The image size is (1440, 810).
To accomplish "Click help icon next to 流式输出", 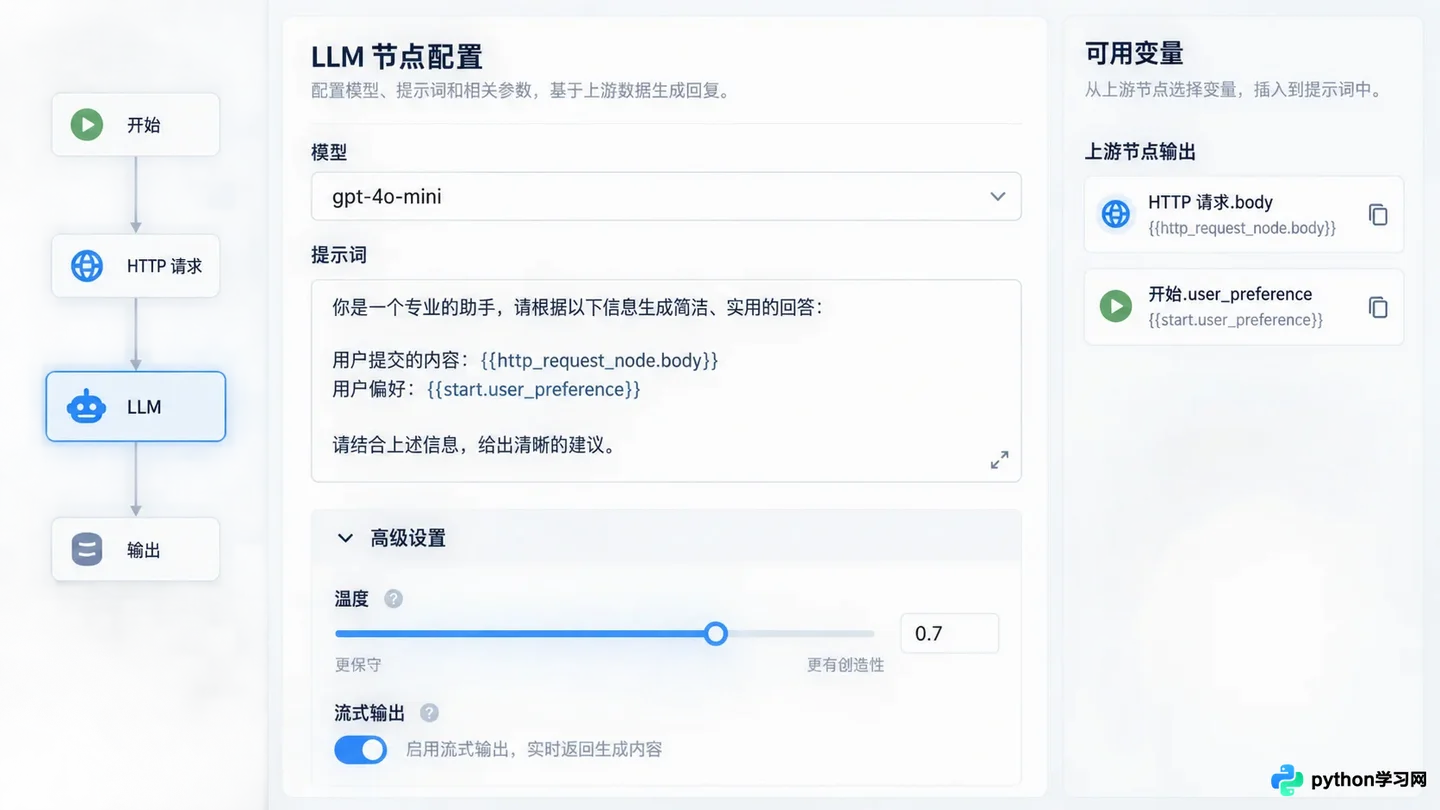I will tap(429, 713).
